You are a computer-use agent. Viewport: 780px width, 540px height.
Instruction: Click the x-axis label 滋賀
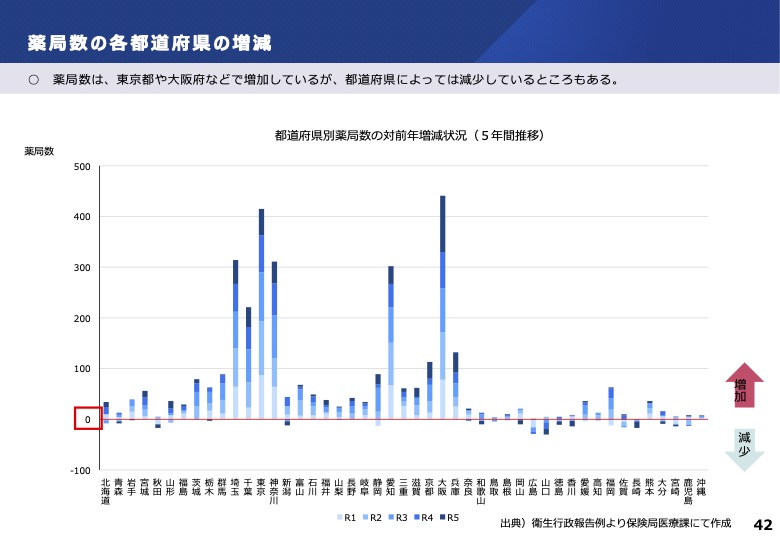pos(416,487)
